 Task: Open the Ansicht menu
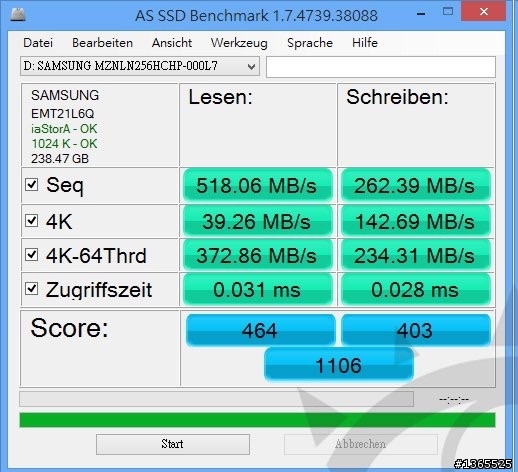[172, 43]
